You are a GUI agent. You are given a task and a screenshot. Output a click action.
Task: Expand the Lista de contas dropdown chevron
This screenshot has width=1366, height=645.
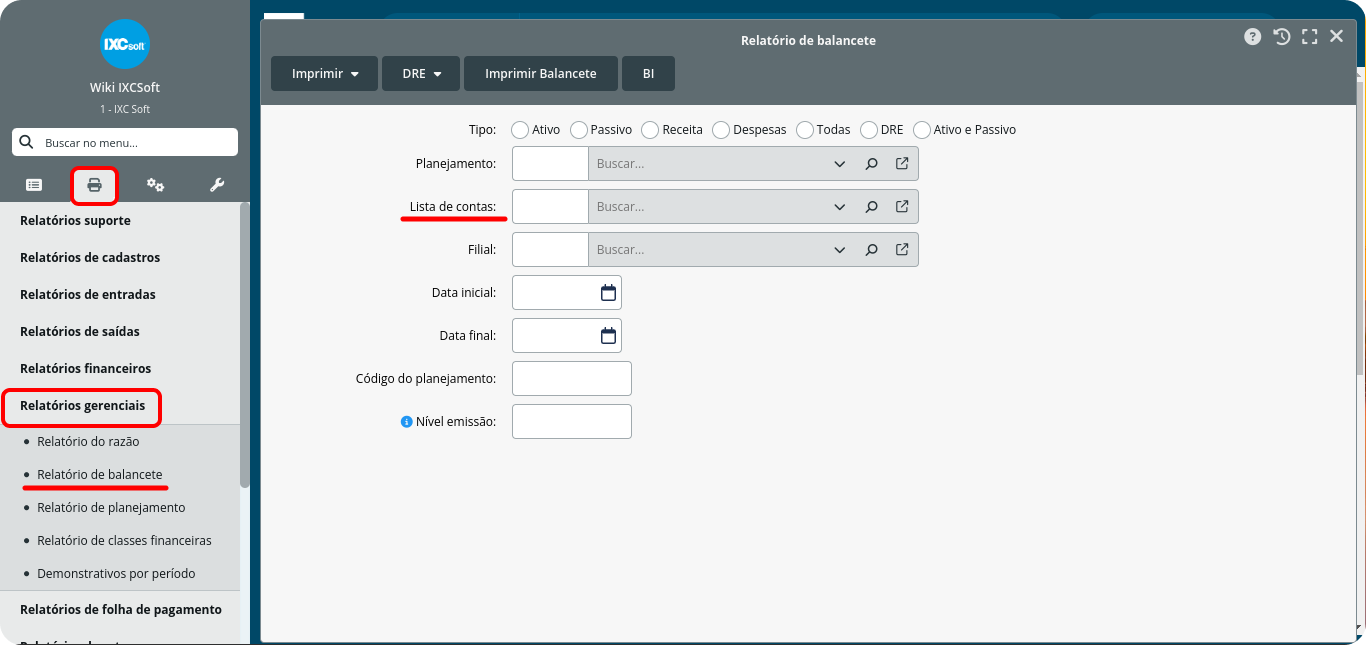click(x=839, y=207)
